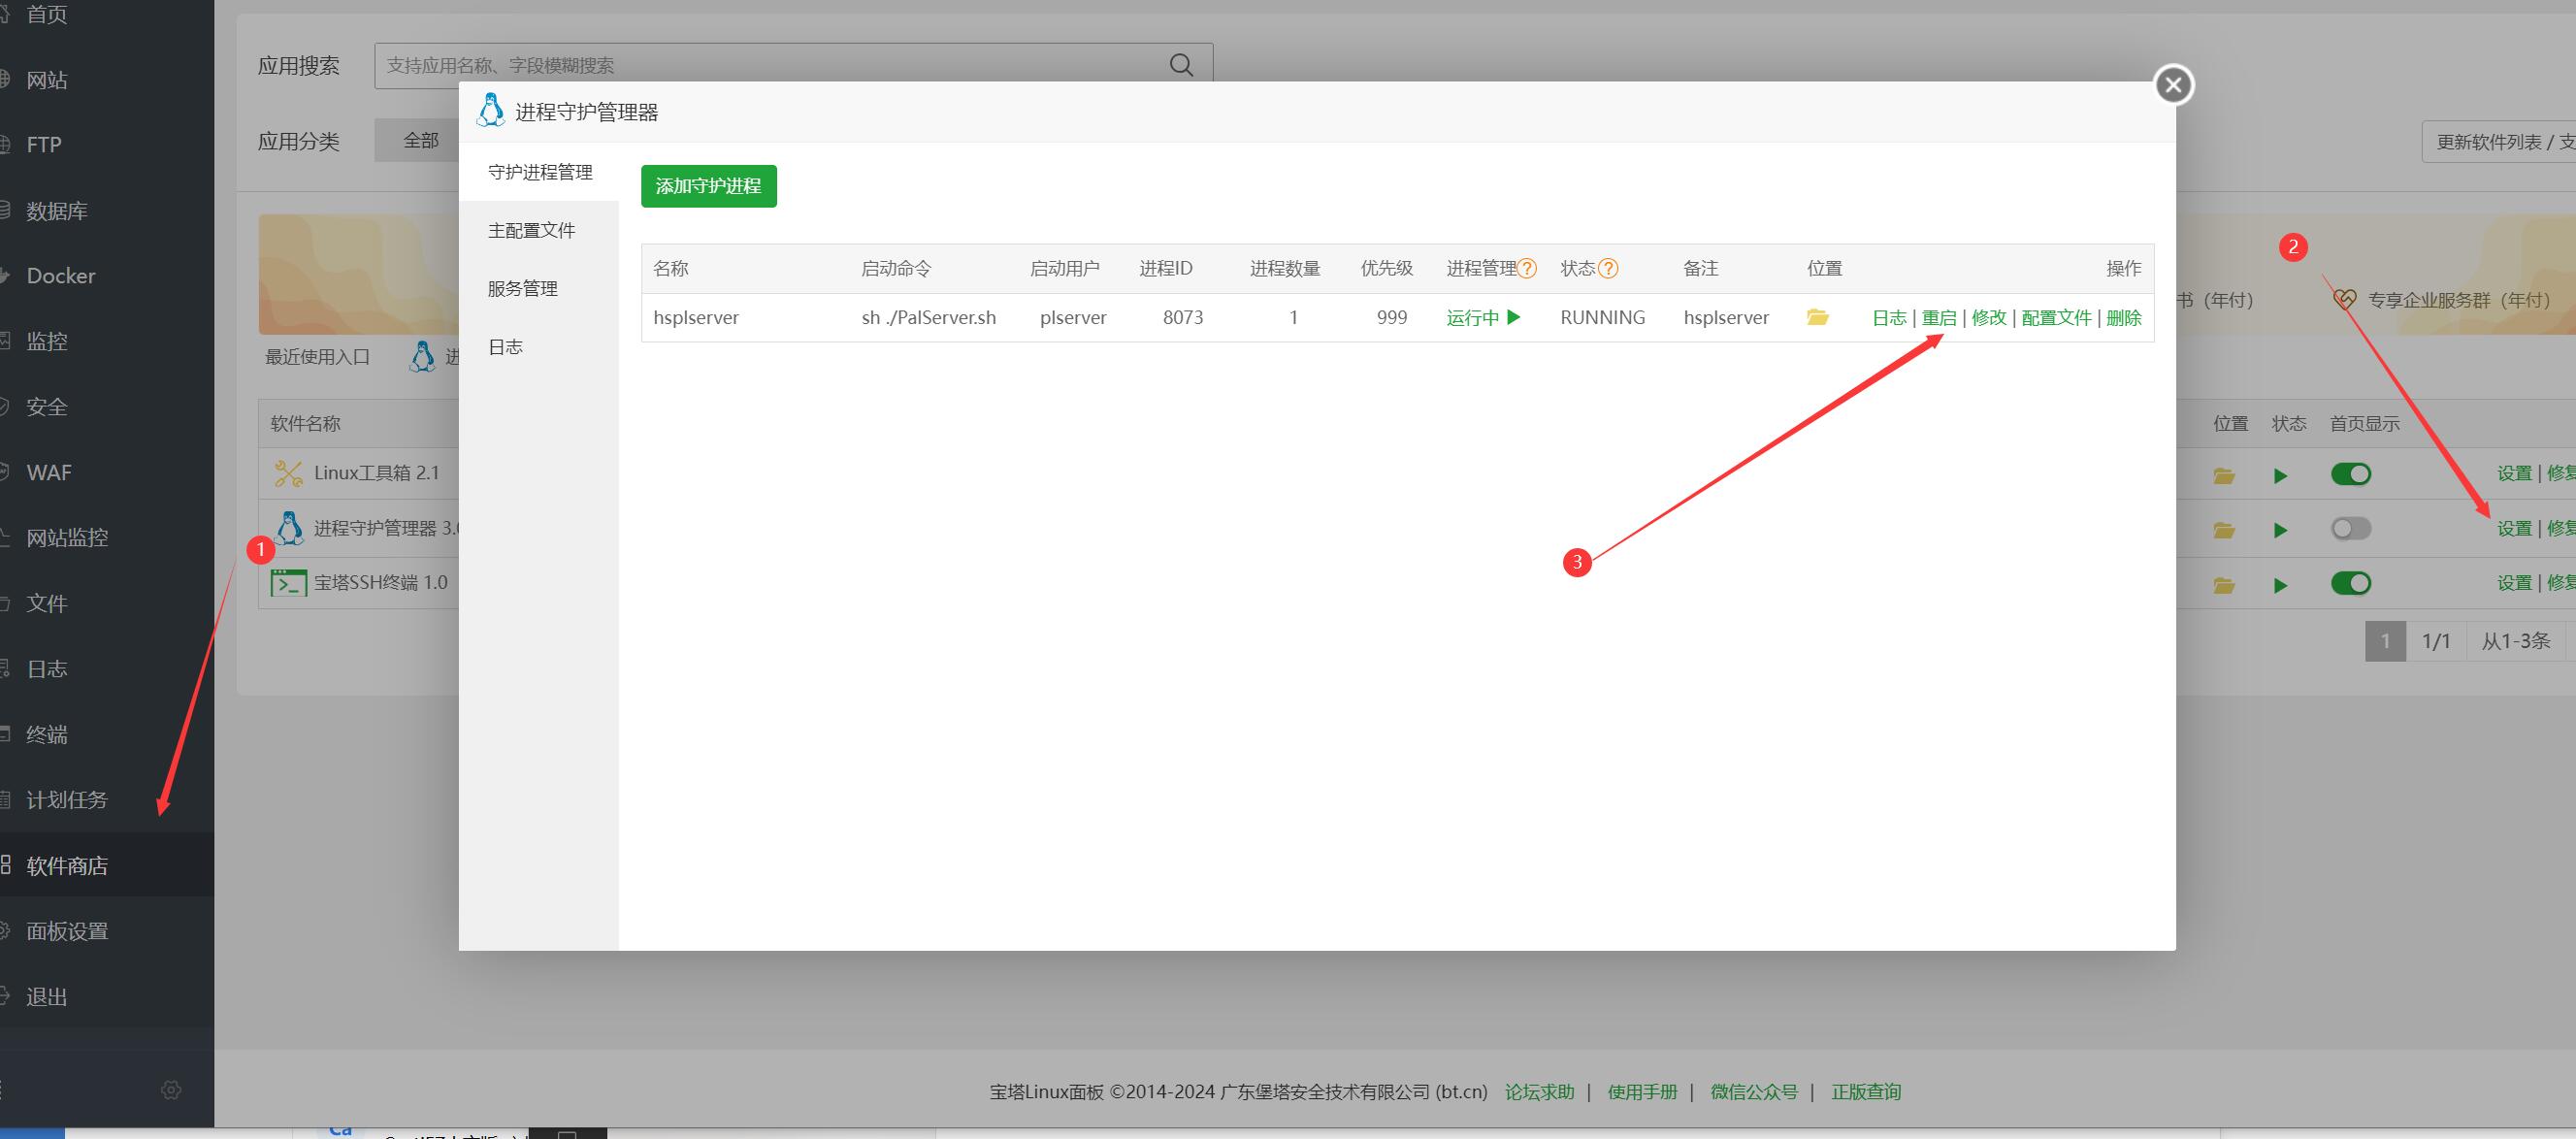
Task: Click 修改 for hsplserver
Action: [x=1989, y=317]
